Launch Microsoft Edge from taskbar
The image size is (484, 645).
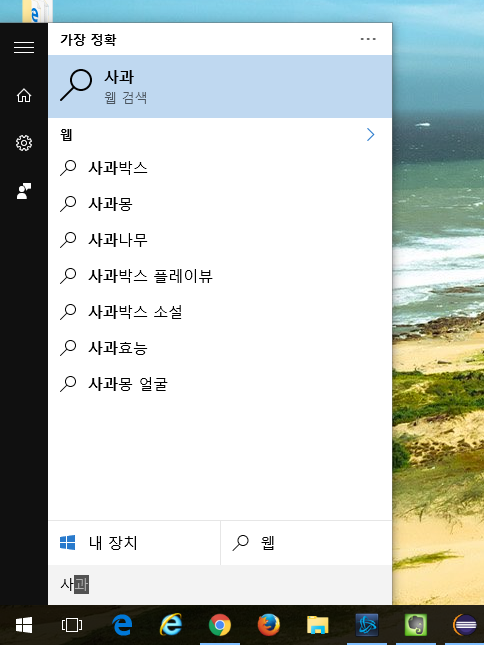point(122,626)
